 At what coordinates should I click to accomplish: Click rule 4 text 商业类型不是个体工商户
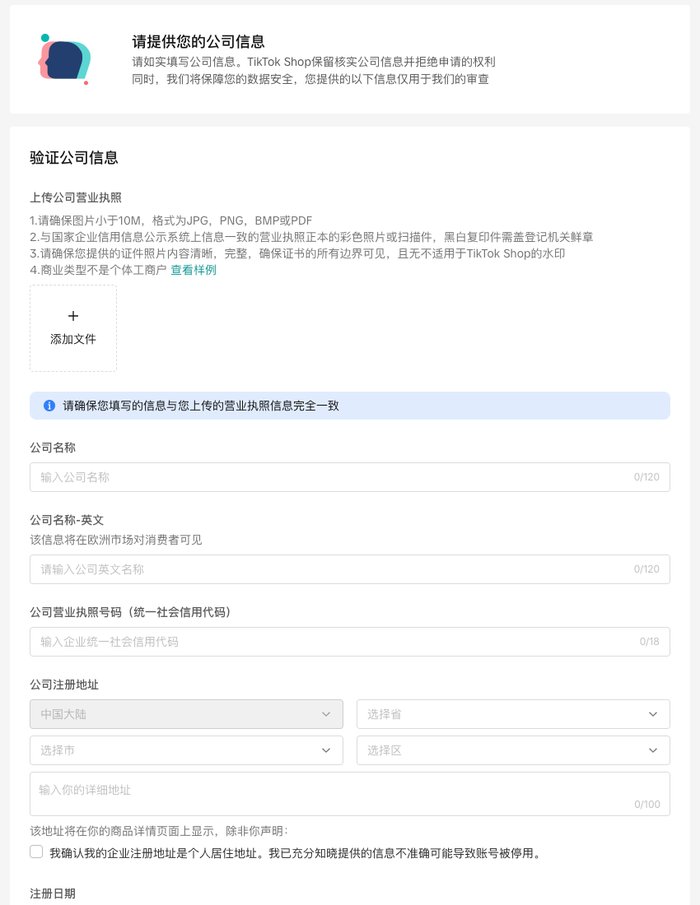pyautogui.click(x=98, y=270)
